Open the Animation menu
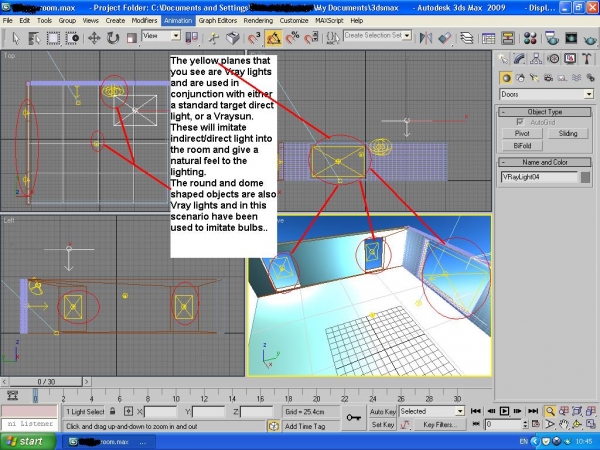This screenshot has width=600, height=450. (x=178, y=21)
